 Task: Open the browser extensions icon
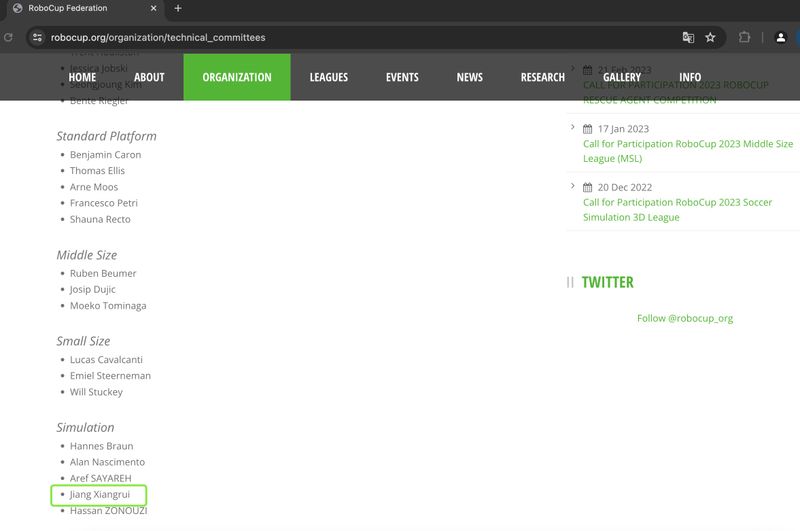[x=745, y=37]
